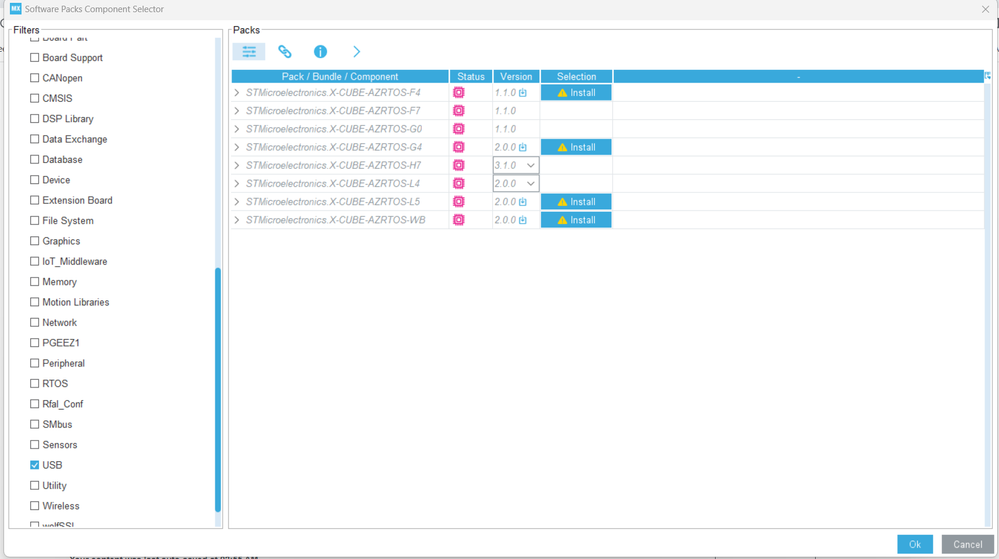Enable the Peripheral filter
This screenshot has height=559, width=999.
(x=34, y=363)
